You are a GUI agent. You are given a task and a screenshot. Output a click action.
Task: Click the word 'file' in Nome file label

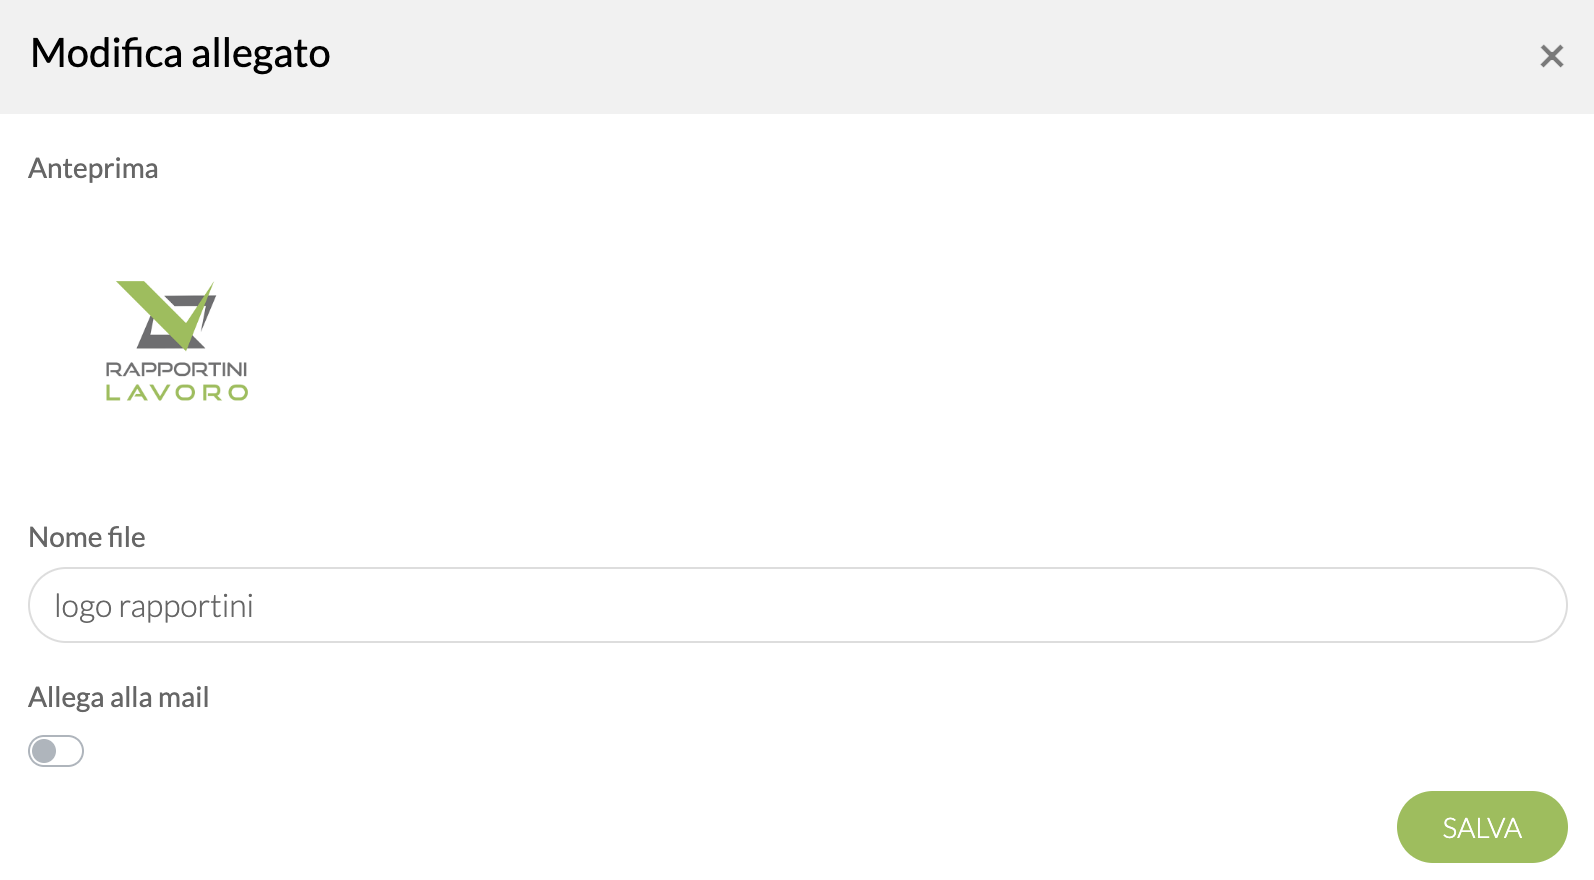(126, 537)
